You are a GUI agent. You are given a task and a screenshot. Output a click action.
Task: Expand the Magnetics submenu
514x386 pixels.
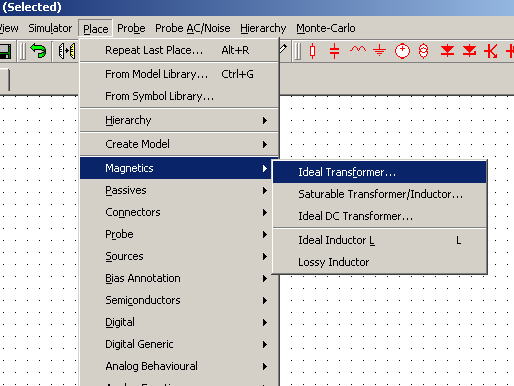(179, 168)
